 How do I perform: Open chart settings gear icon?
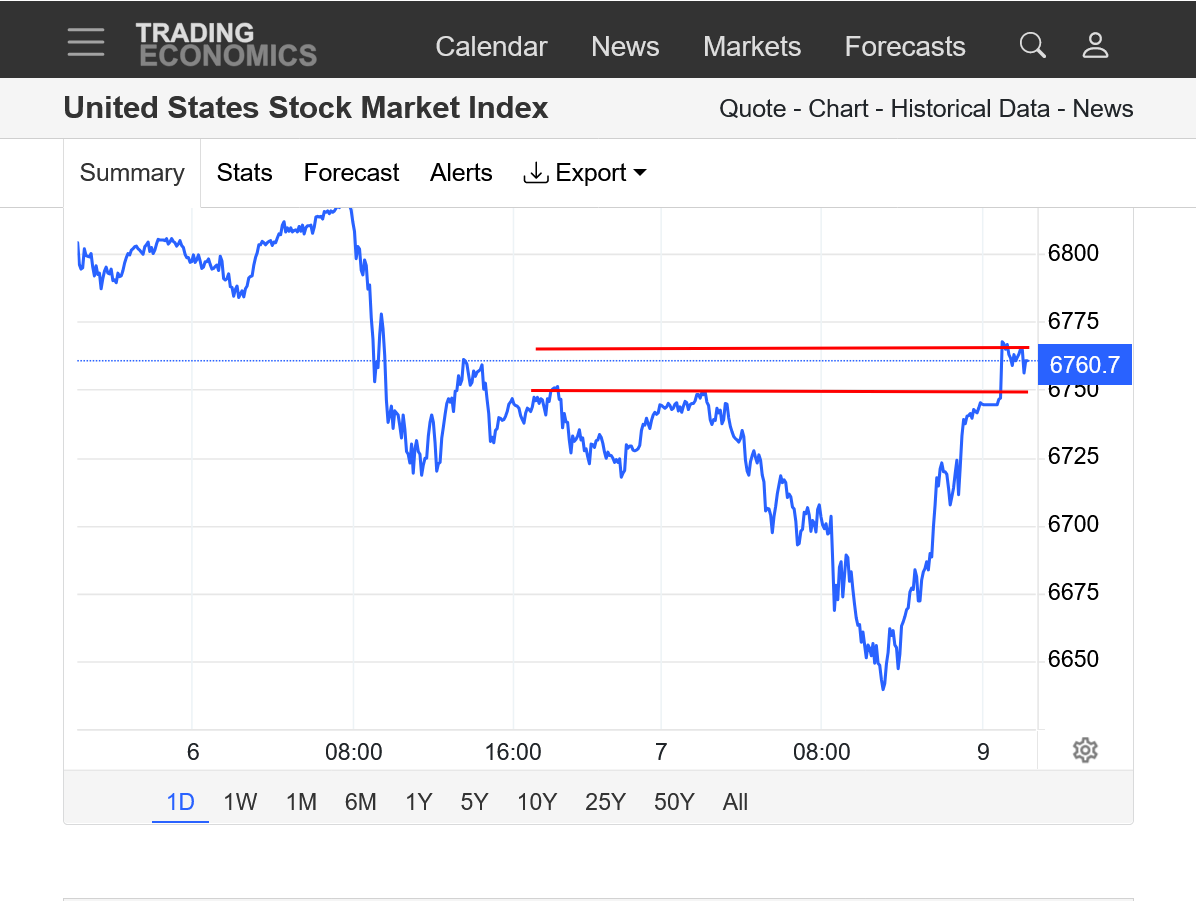[1085, 750]
